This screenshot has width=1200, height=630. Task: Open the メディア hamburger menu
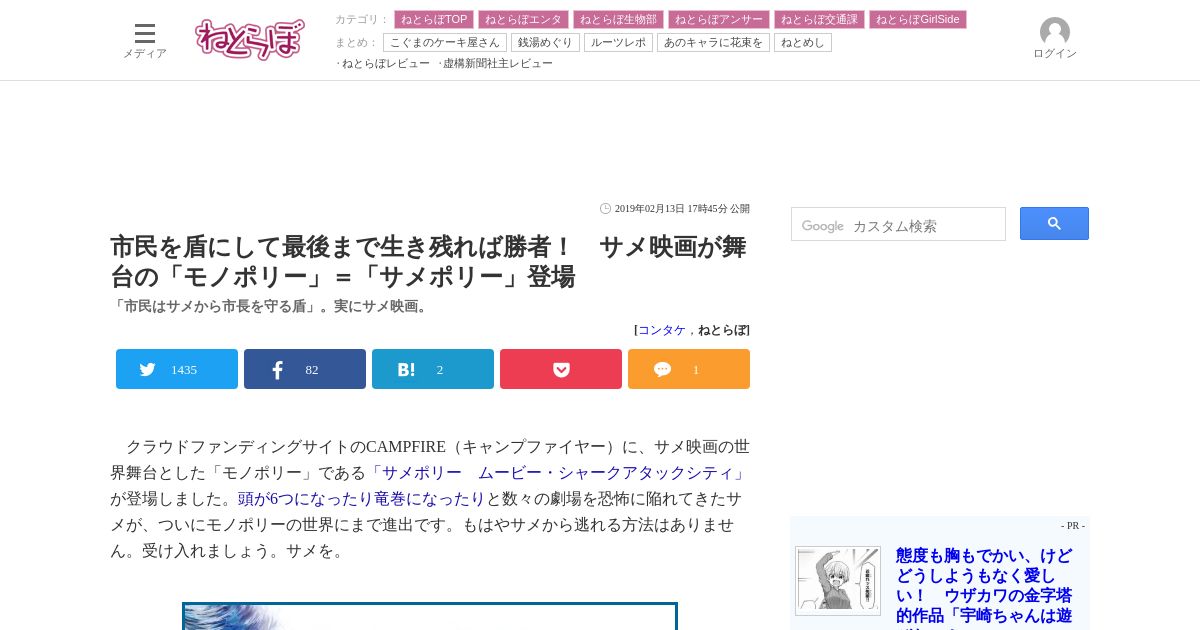(x=145, y=41)
